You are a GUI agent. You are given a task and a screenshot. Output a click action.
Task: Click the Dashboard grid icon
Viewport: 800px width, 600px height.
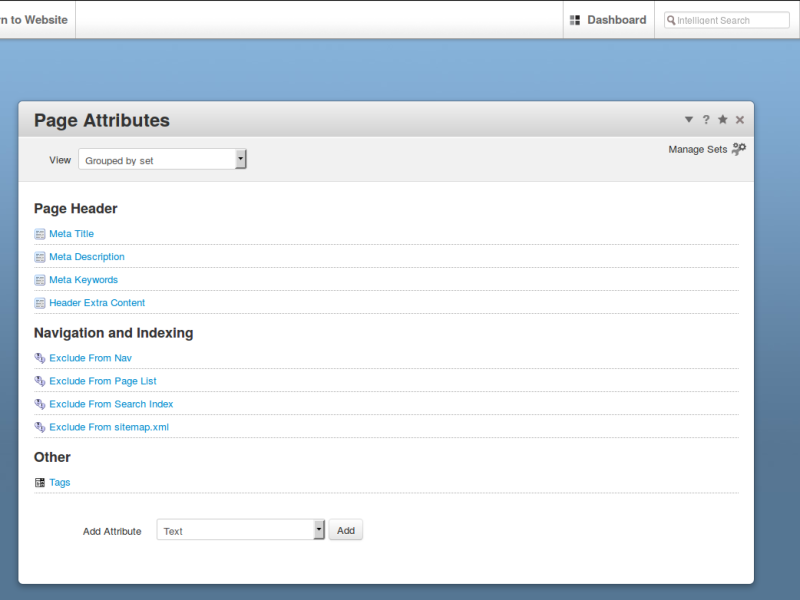574,20
